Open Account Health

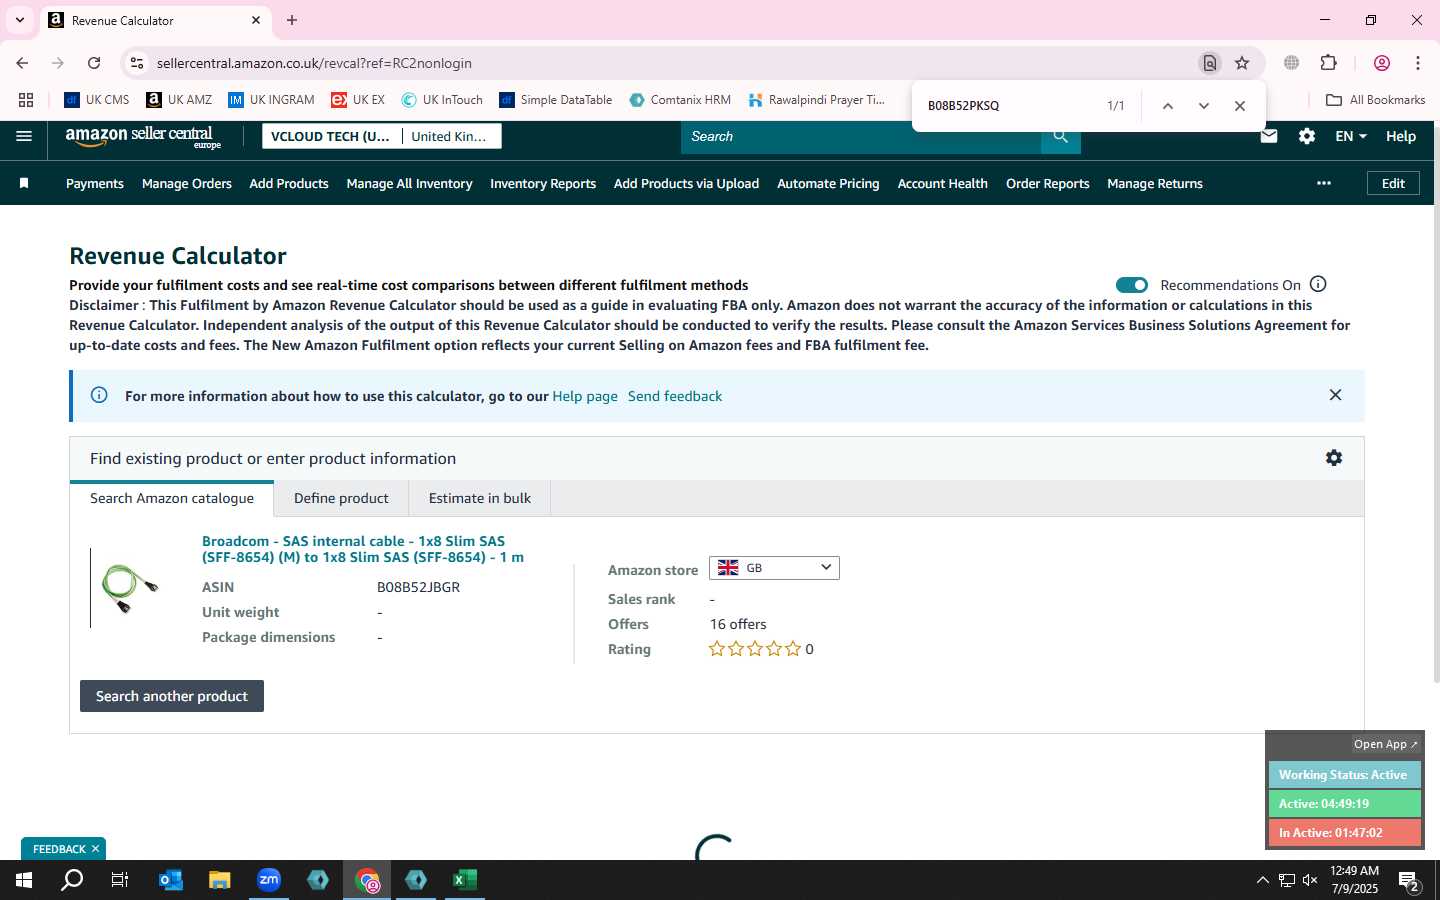(x=943, y=183)
